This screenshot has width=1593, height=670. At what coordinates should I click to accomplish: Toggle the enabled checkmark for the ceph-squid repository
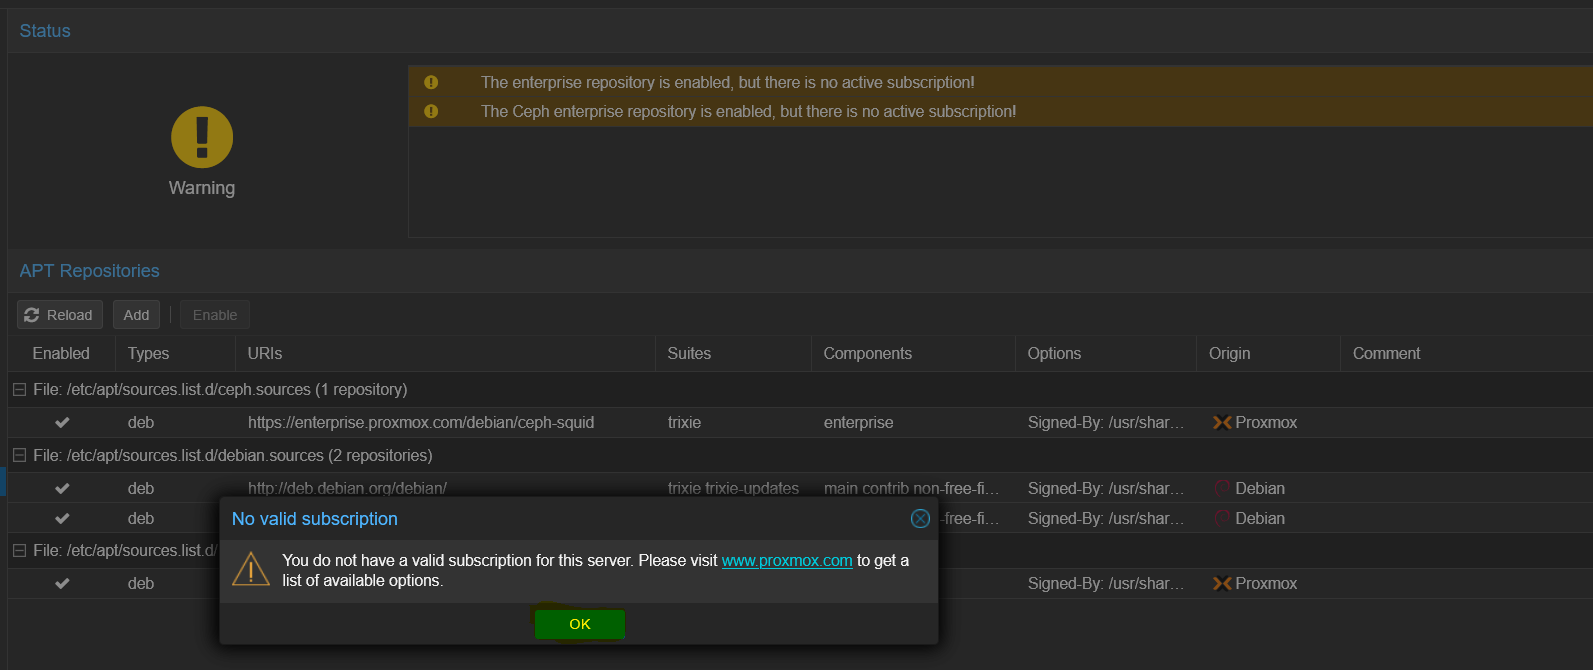pos(62,423)
